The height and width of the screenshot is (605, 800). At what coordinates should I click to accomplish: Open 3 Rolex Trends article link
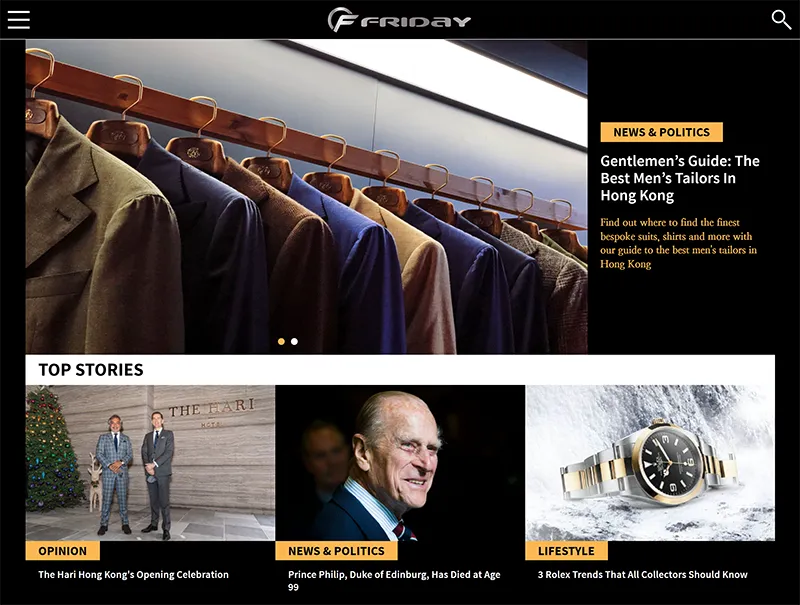[642, 574]
